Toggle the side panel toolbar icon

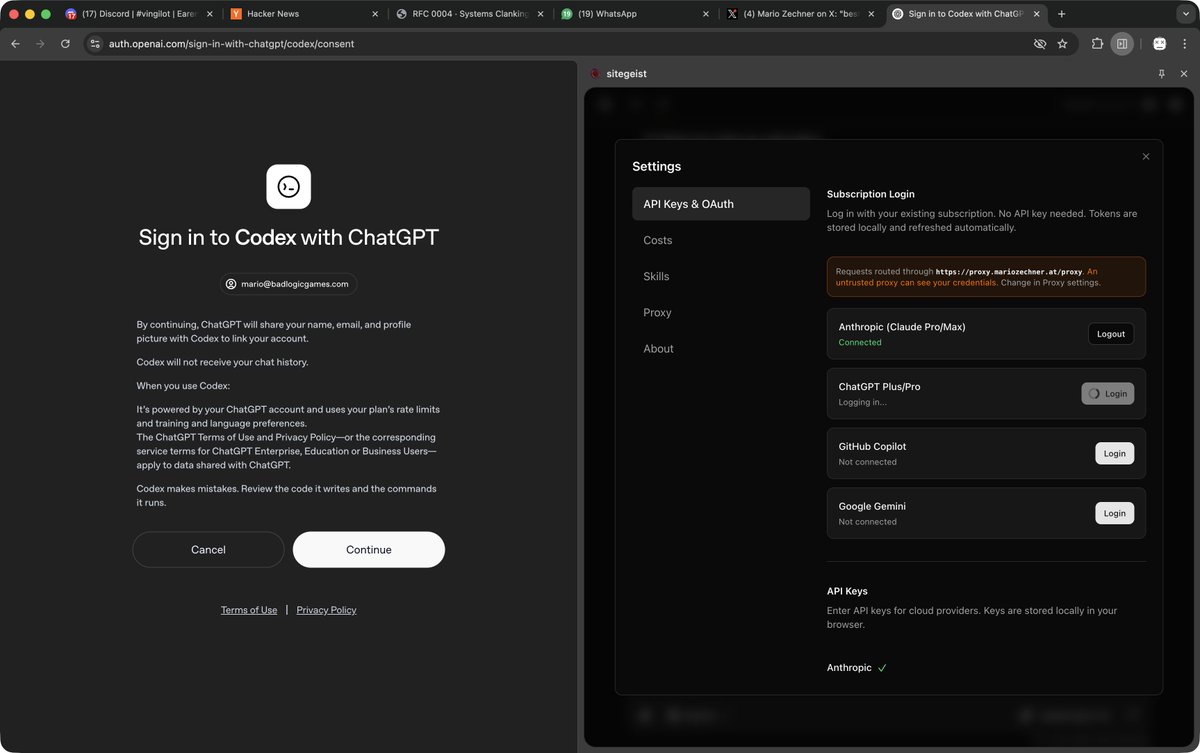click(1122, 44)
